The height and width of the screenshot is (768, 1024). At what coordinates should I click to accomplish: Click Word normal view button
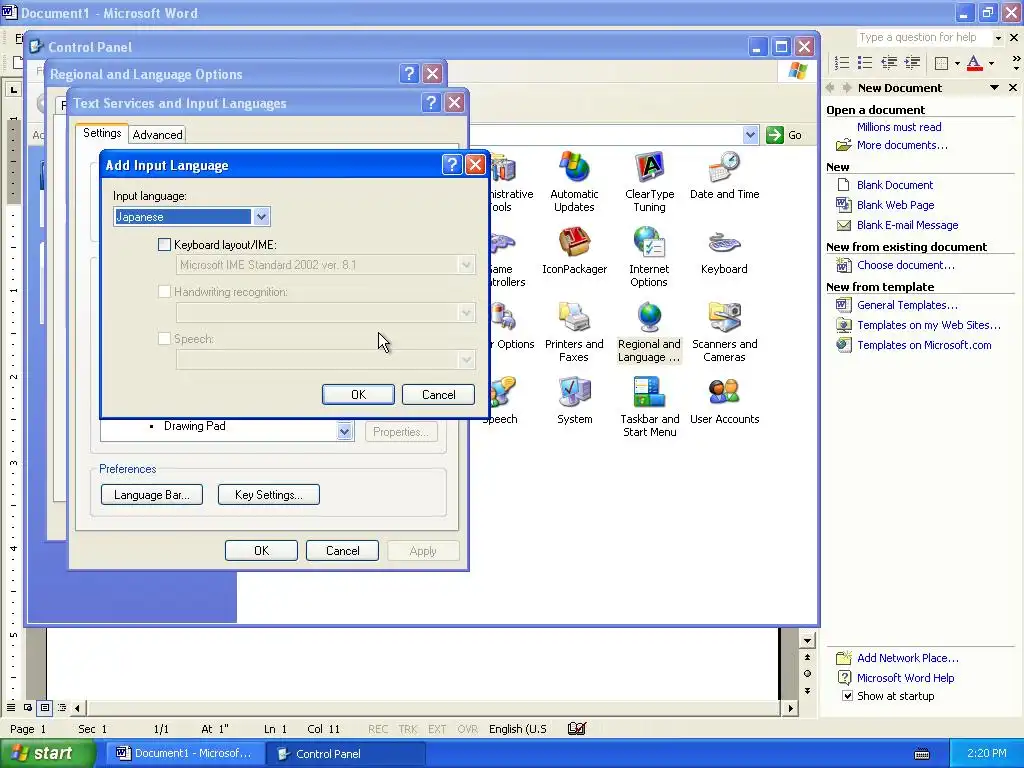click(11, 707)
